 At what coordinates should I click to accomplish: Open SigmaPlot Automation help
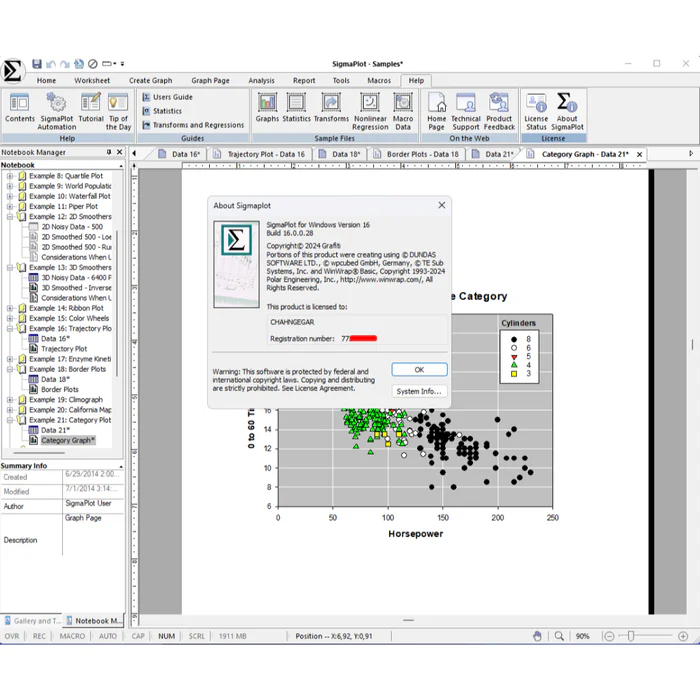tap(56, 108)
